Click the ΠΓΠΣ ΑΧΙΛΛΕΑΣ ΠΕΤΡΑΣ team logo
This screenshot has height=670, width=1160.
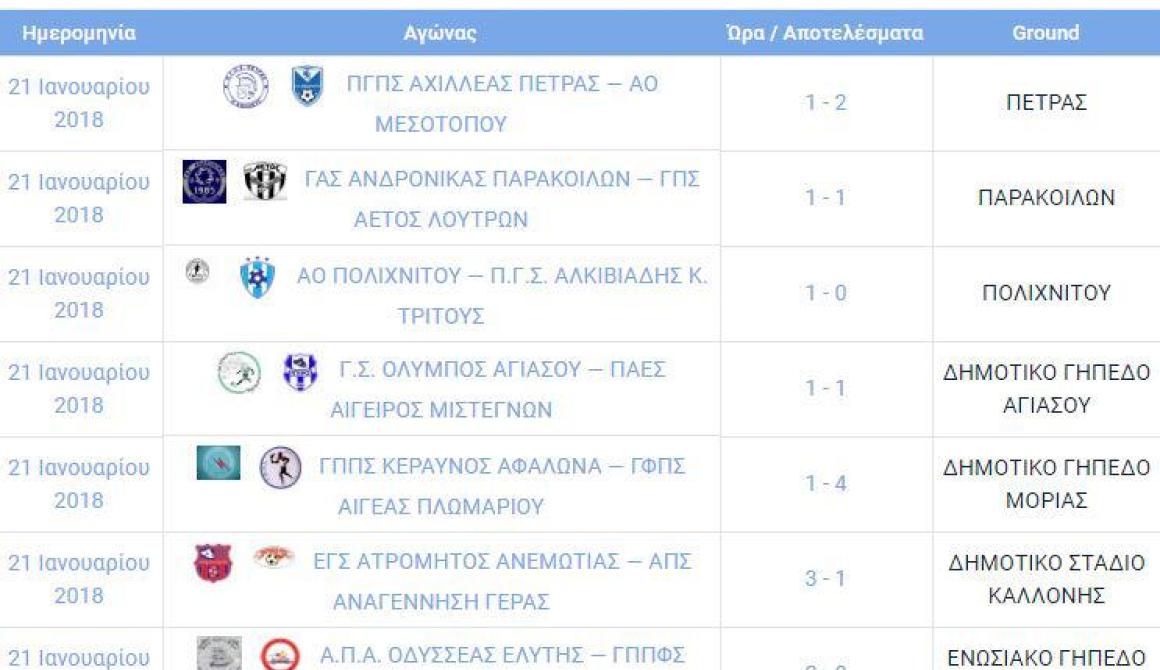coord(246,87)
